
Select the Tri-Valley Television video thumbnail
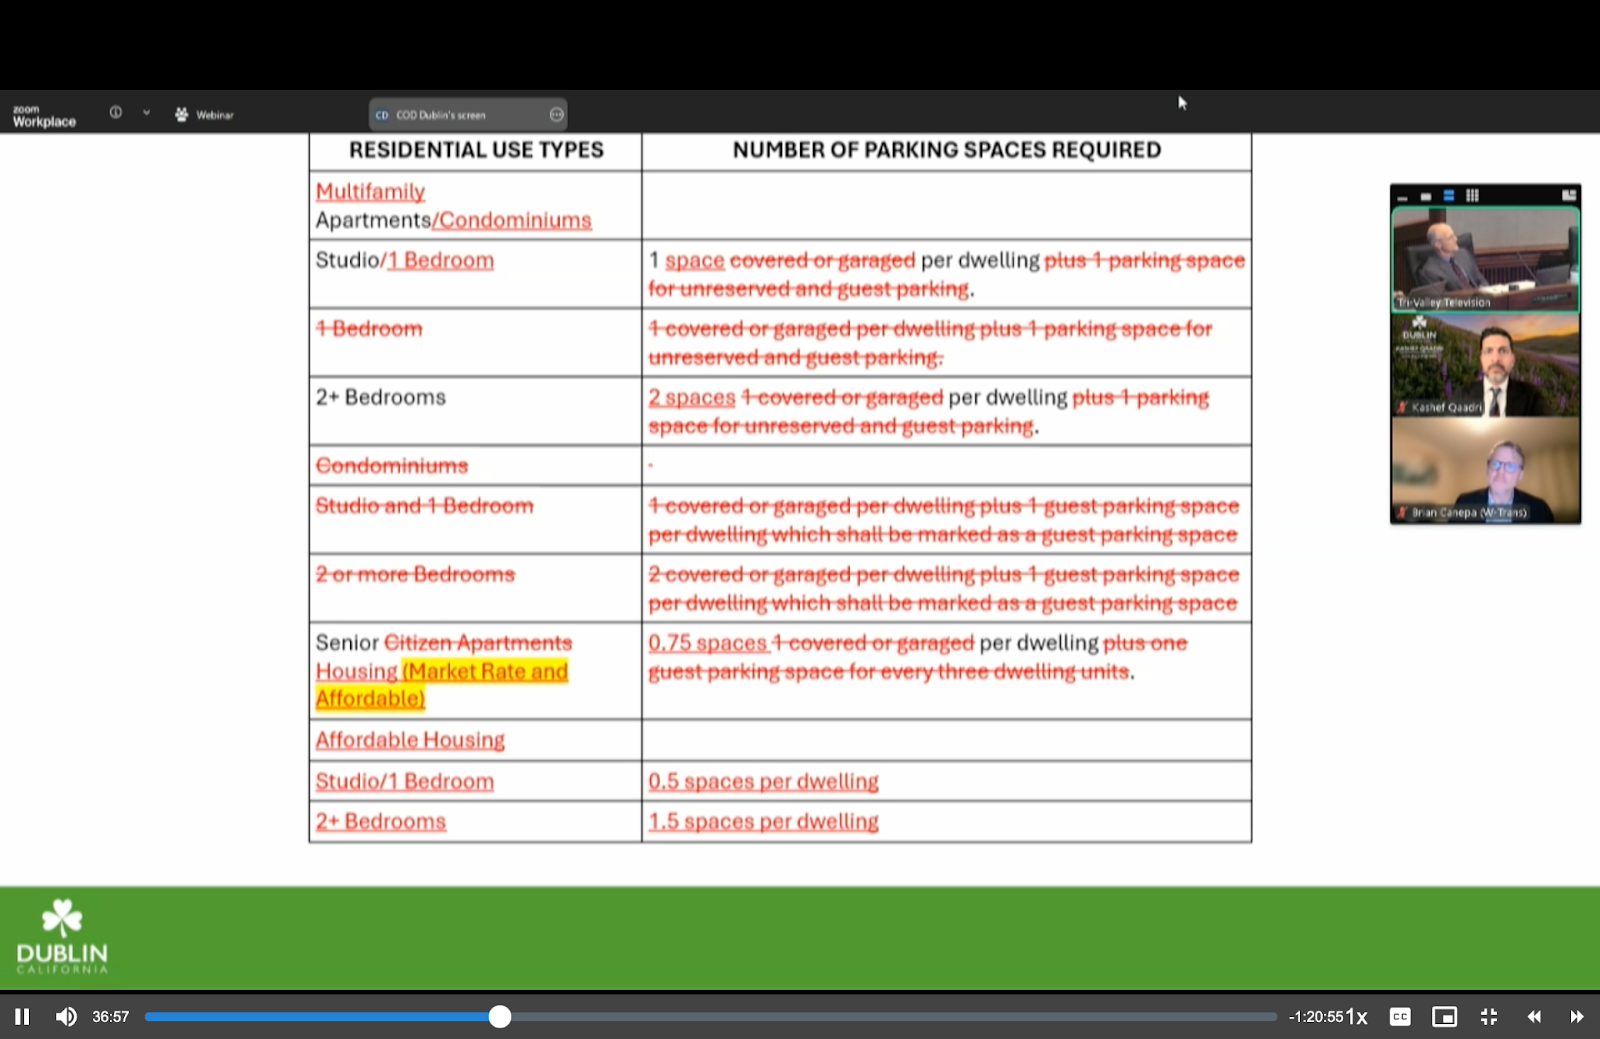pos(1485,258)
